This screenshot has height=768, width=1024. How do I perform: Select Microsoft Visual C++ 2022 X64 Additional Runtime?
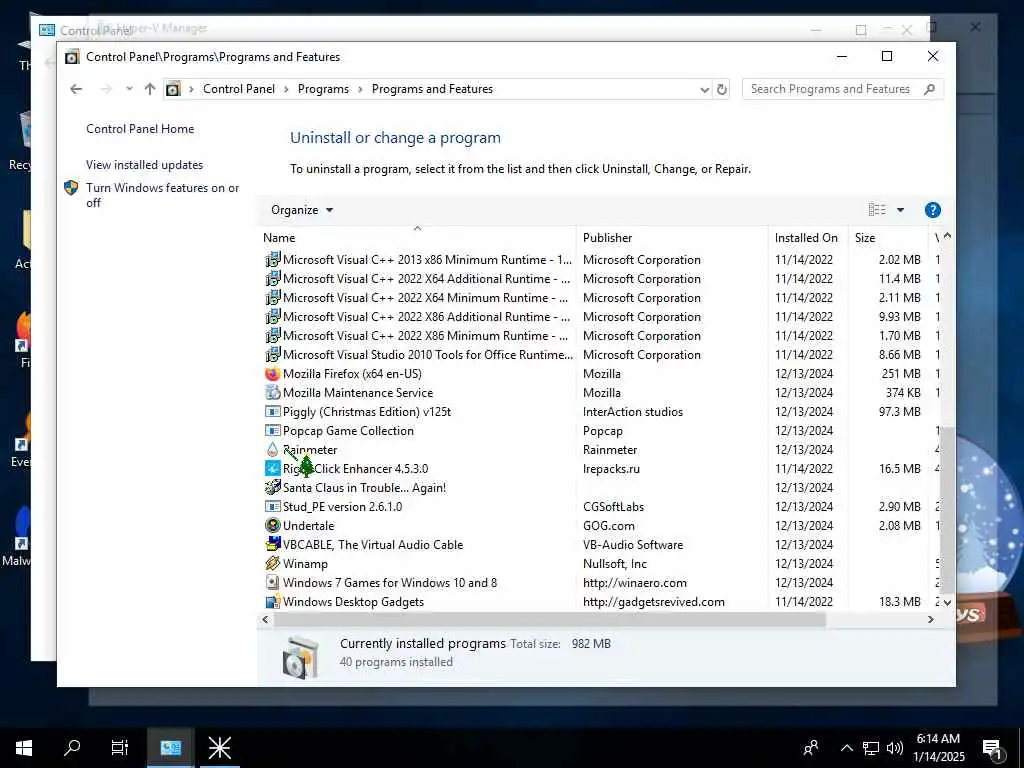point(598,279)
